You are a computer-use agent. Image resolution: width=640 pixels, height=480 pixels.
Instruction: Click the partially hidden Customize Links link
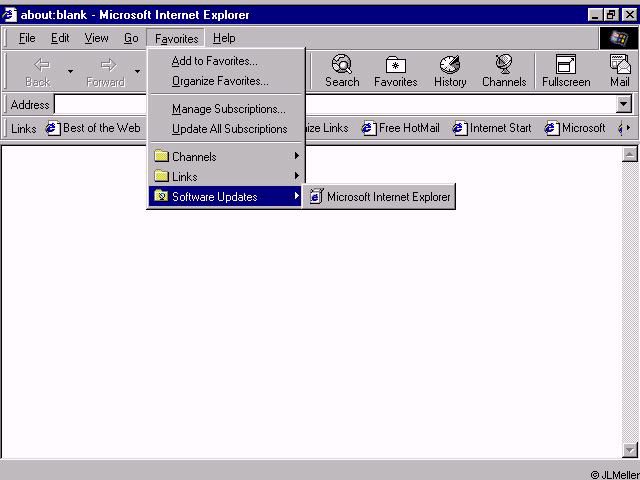point(327,128)
